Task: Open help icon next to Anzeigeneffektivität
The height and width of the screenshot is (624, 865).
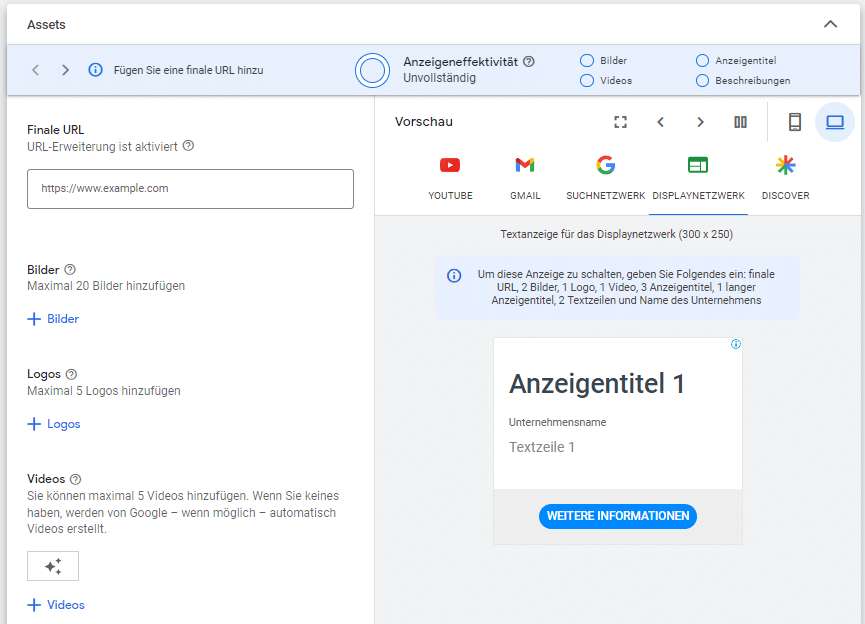Action: [x=528, y=62]
